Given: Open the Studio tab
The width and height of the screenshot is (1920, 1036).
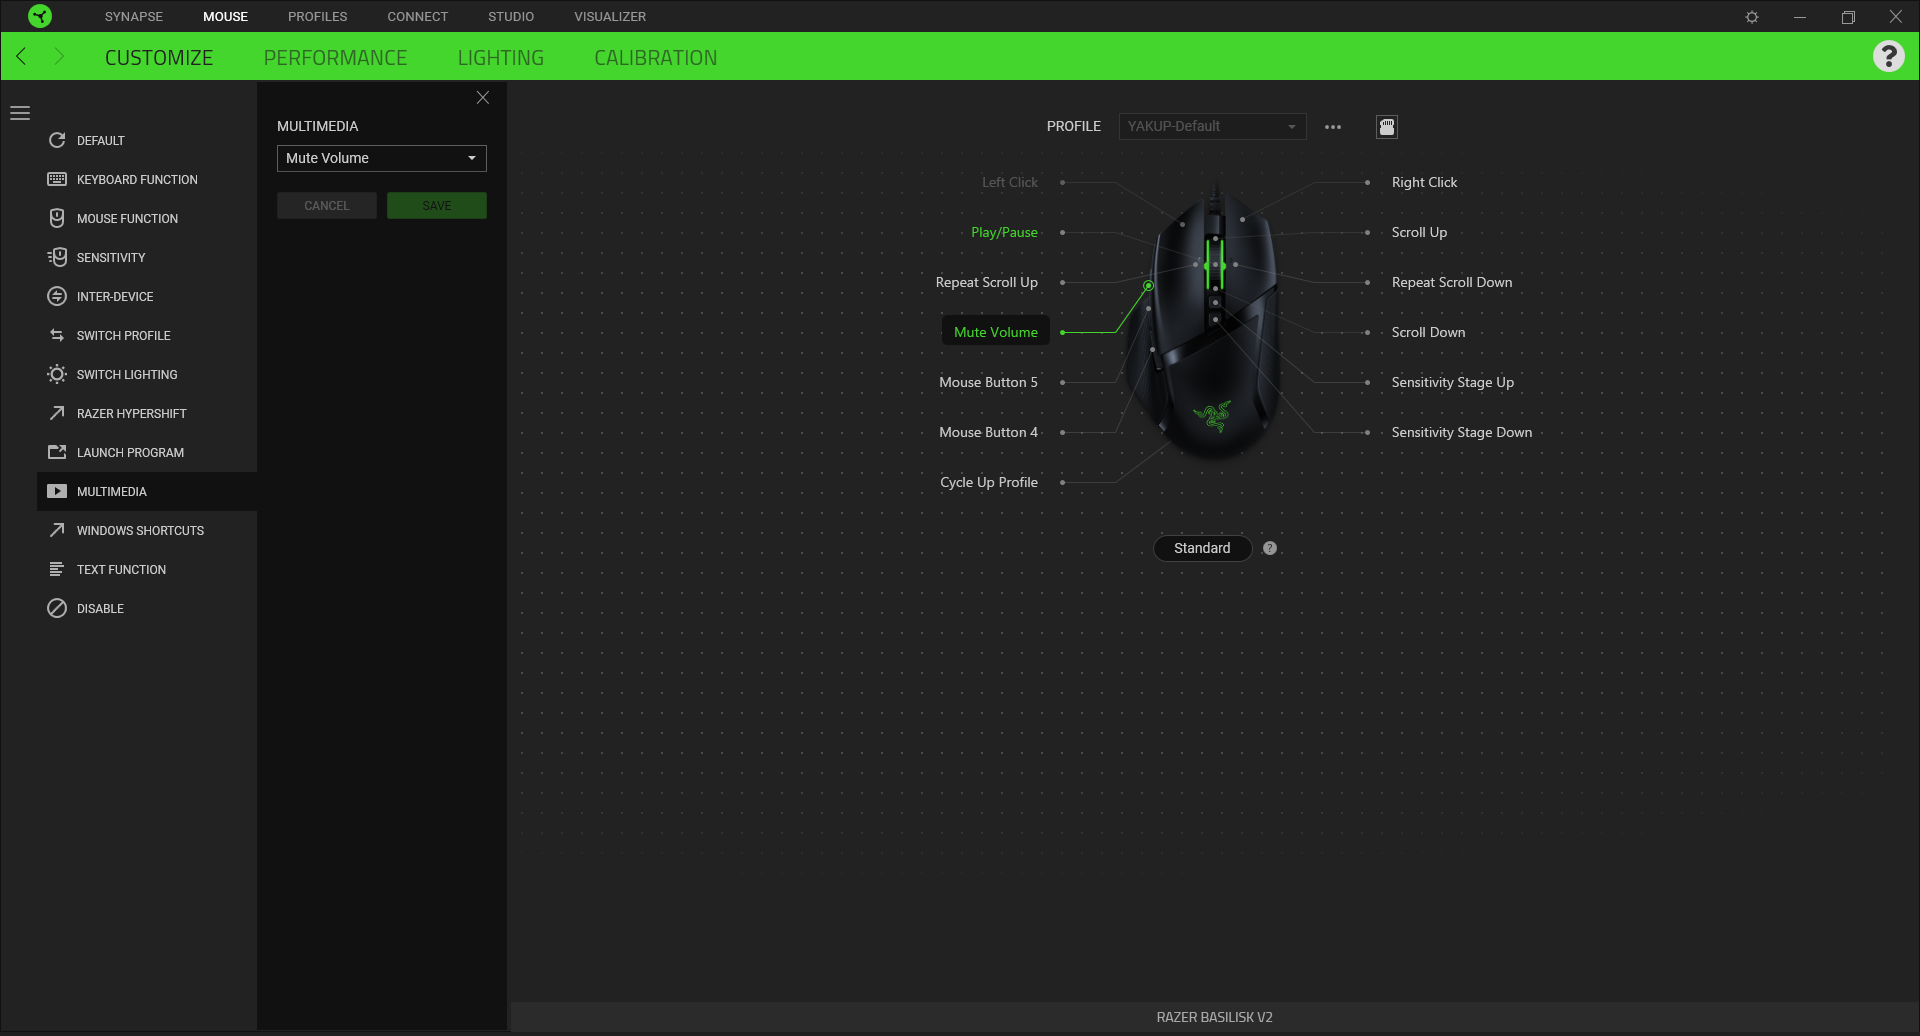Looking at the screenshot, I should [511, 17].
